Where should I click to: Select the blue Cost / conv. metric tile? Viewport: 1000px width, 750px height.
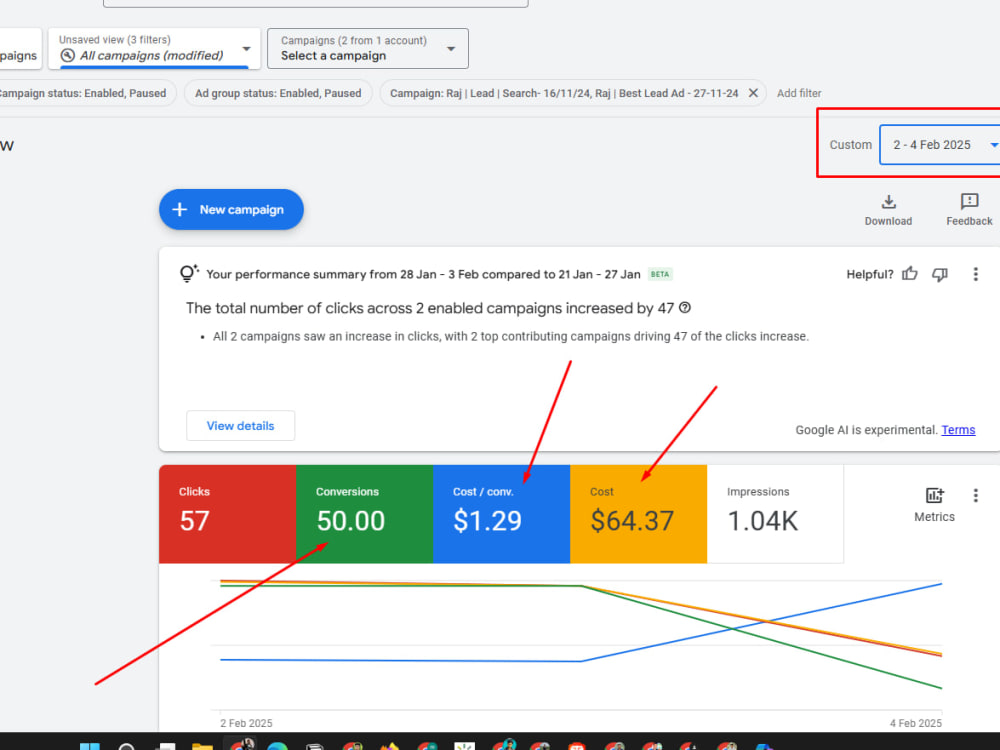pos(501,514)
